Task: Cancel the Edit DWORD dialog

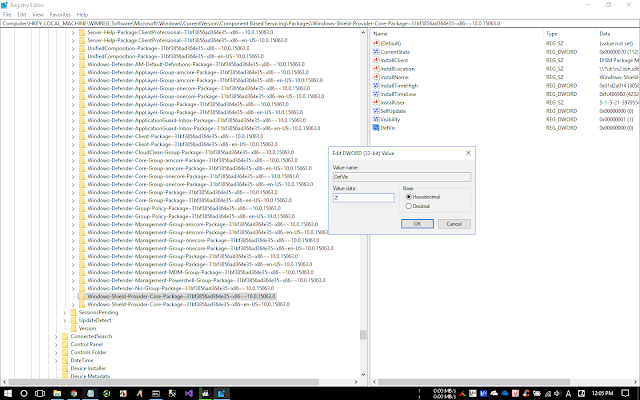Action: [454, 224]
